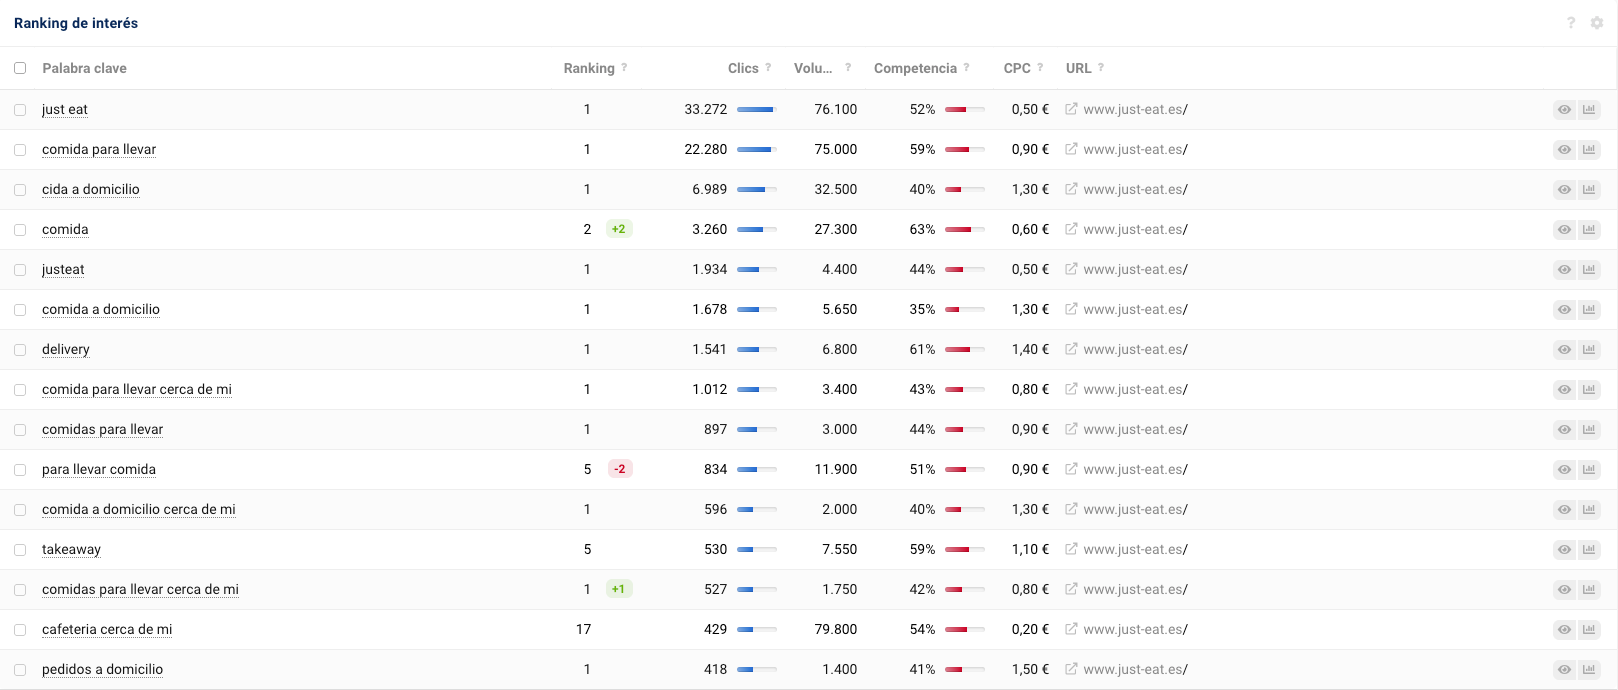Check the select-all checkbox in the table header

(20, 67)
